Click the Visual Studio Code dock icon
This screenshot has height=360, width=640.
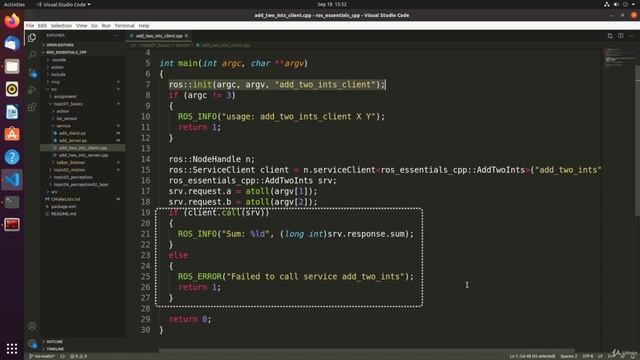coord(12,180)
